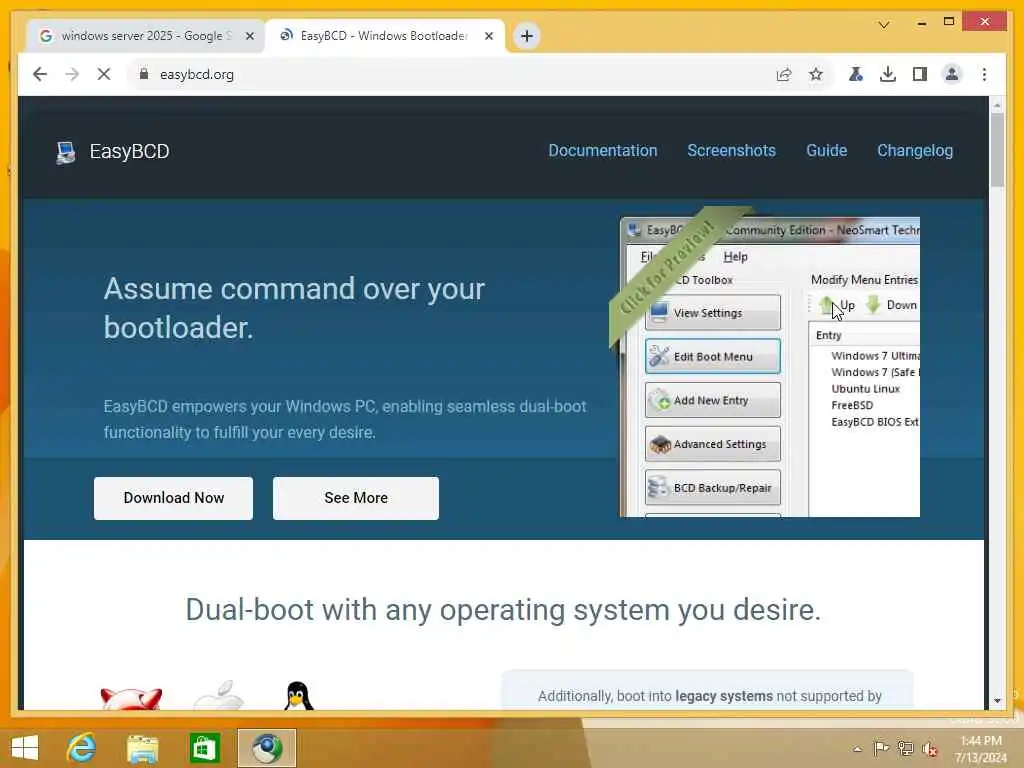1024x768 pixels.
Task: Click the EasyBCD site title text
Action: [129, 152]
